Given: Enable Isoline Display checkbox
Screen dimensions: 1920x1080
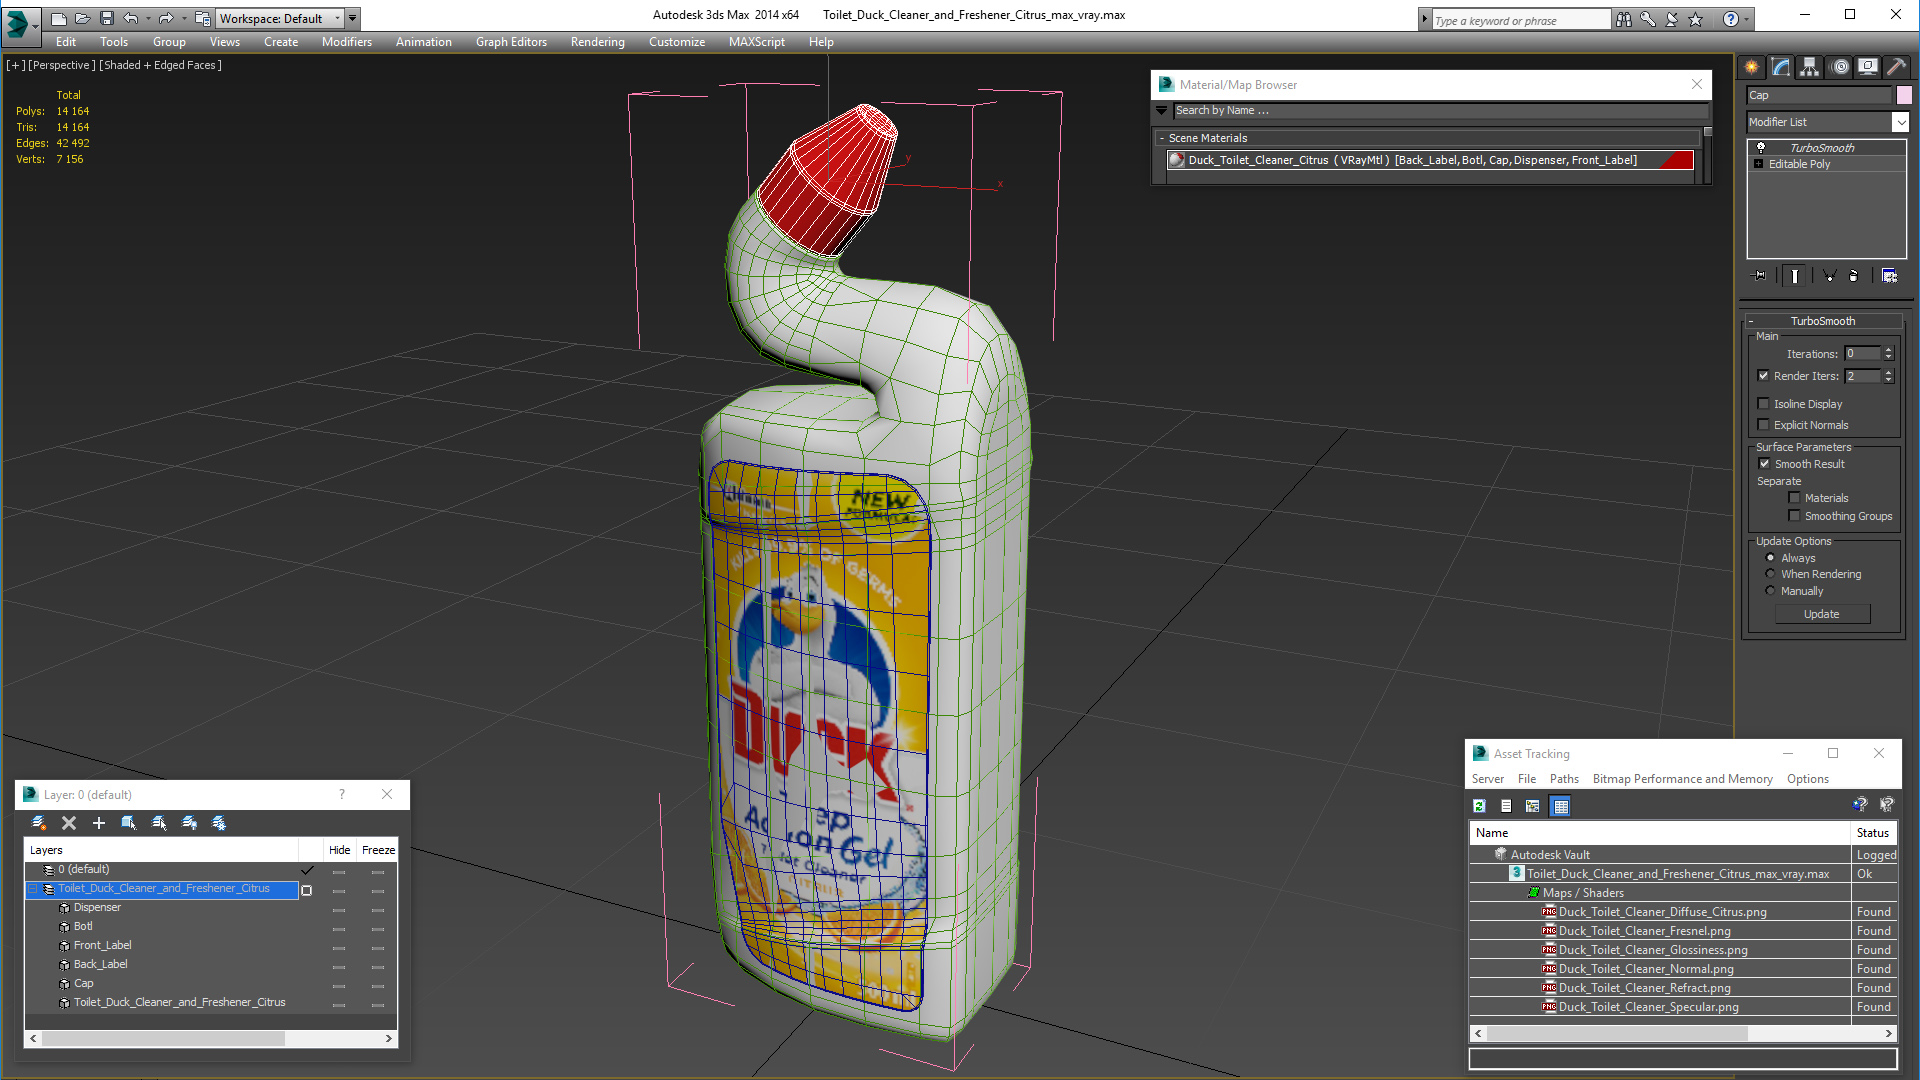Looking at the screenshot, I should 1764,404.
